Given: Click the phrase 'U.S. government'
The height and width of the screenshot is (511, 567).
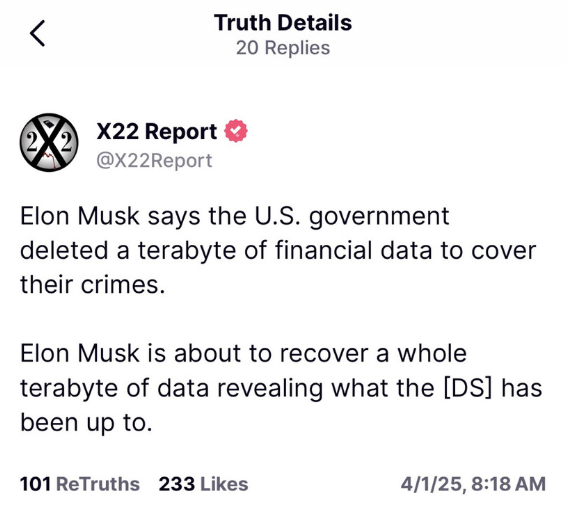Looking at the screenshot, I should (352, 217).
